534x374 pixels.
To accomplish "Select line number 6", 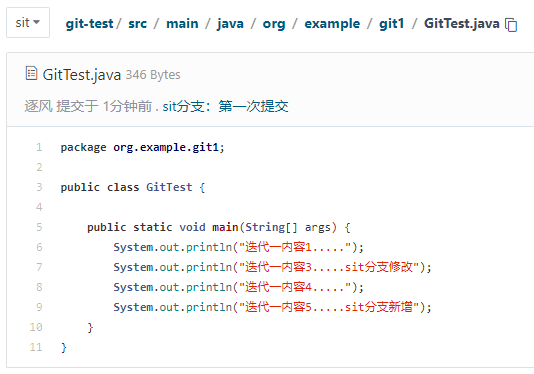I will pos(39,247).
